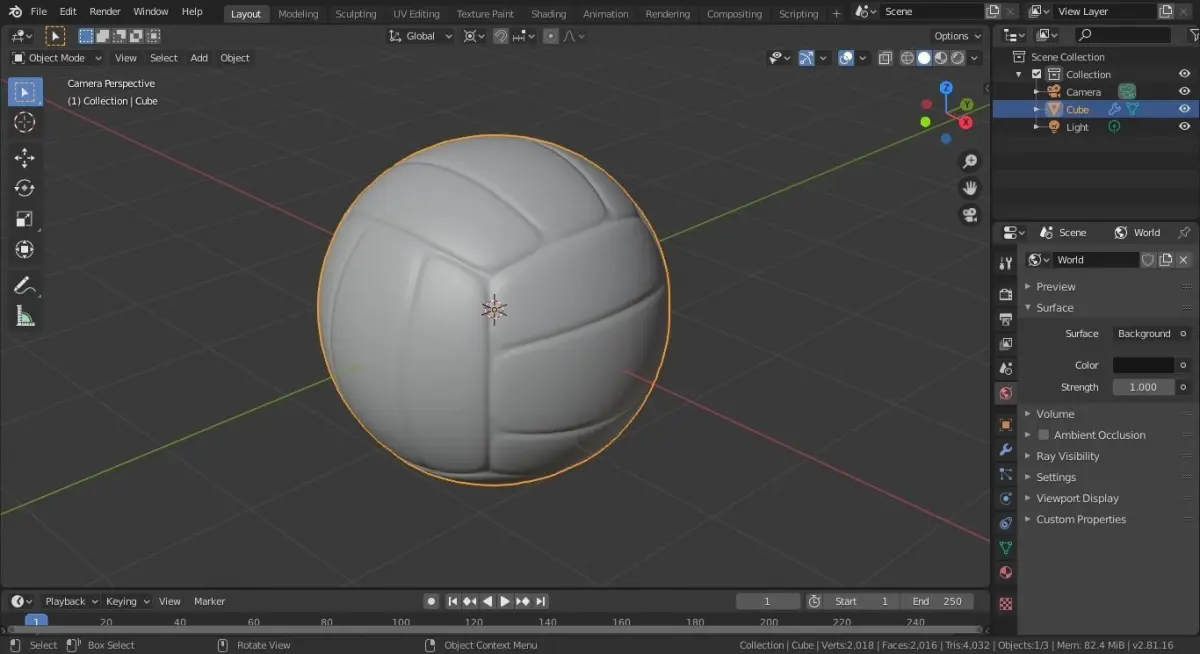Click the zoom view magnifier icon
Image resolution: width=1200 pixels, height=654 pixels.
coord(969,161)
